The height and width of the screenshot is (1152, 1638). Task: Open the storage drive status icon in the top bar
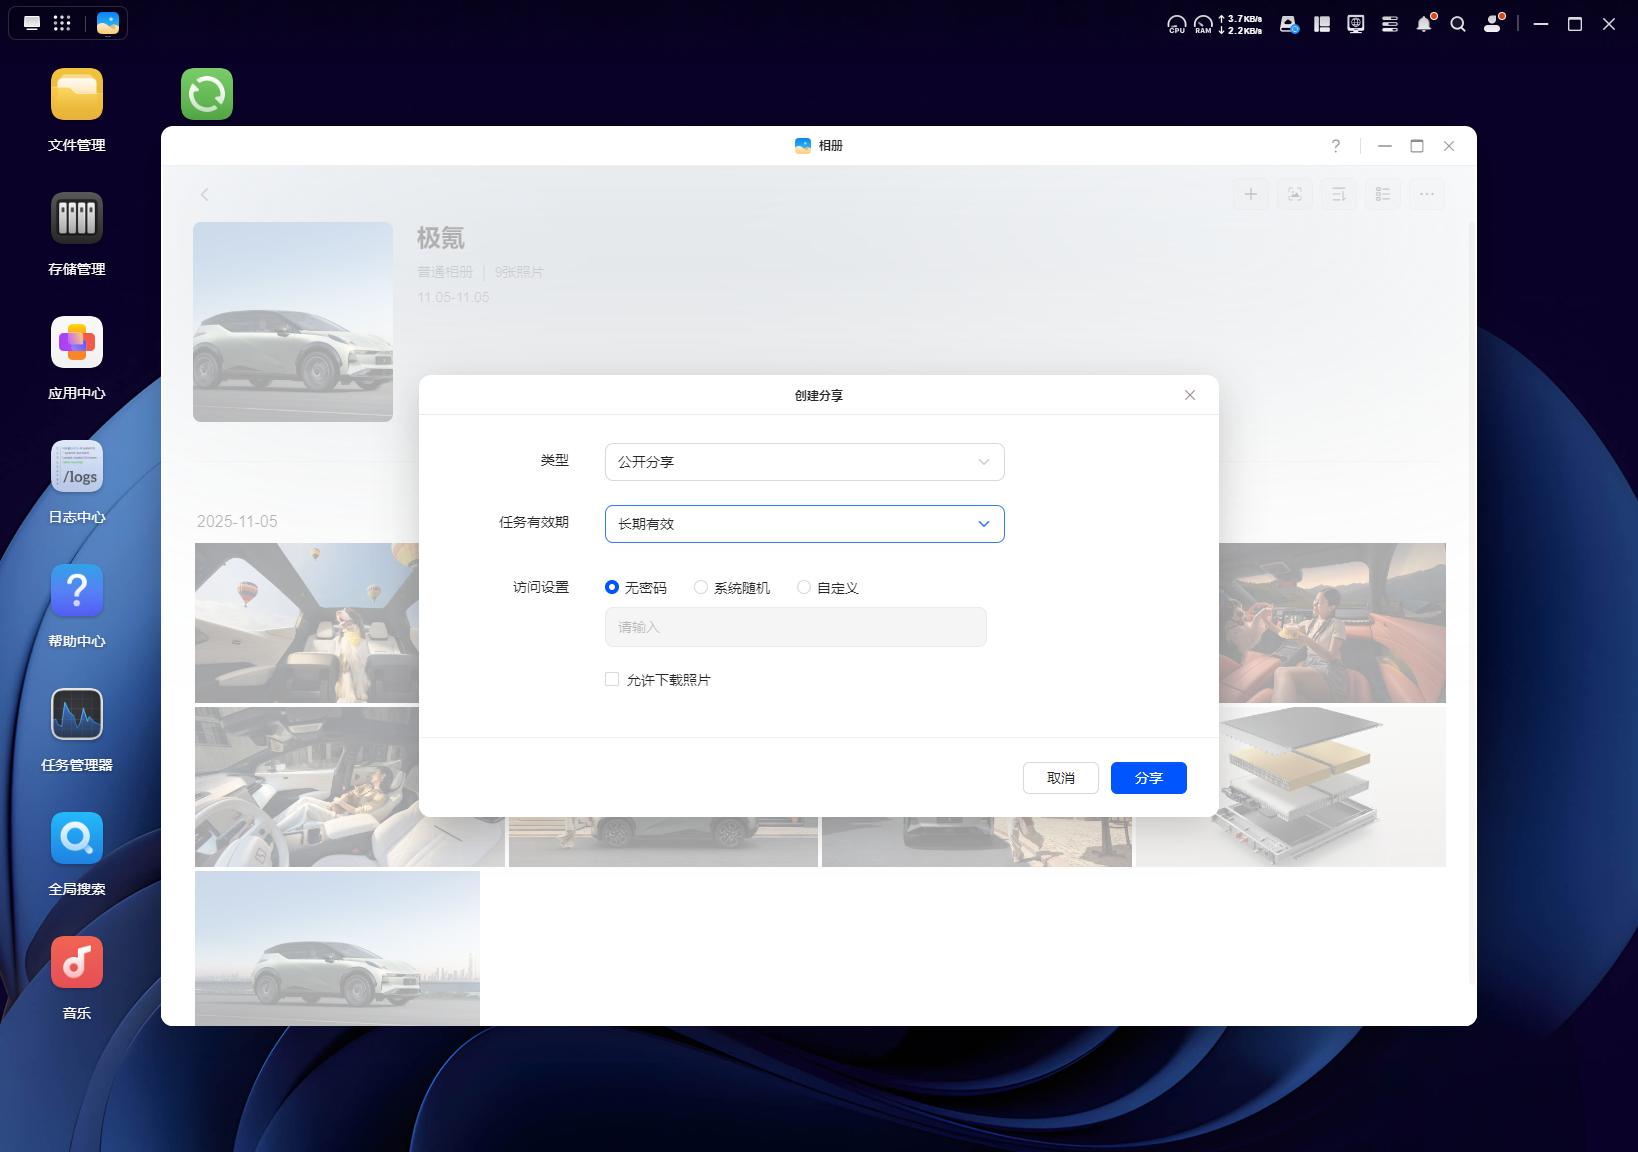(x=1289, y=24)
